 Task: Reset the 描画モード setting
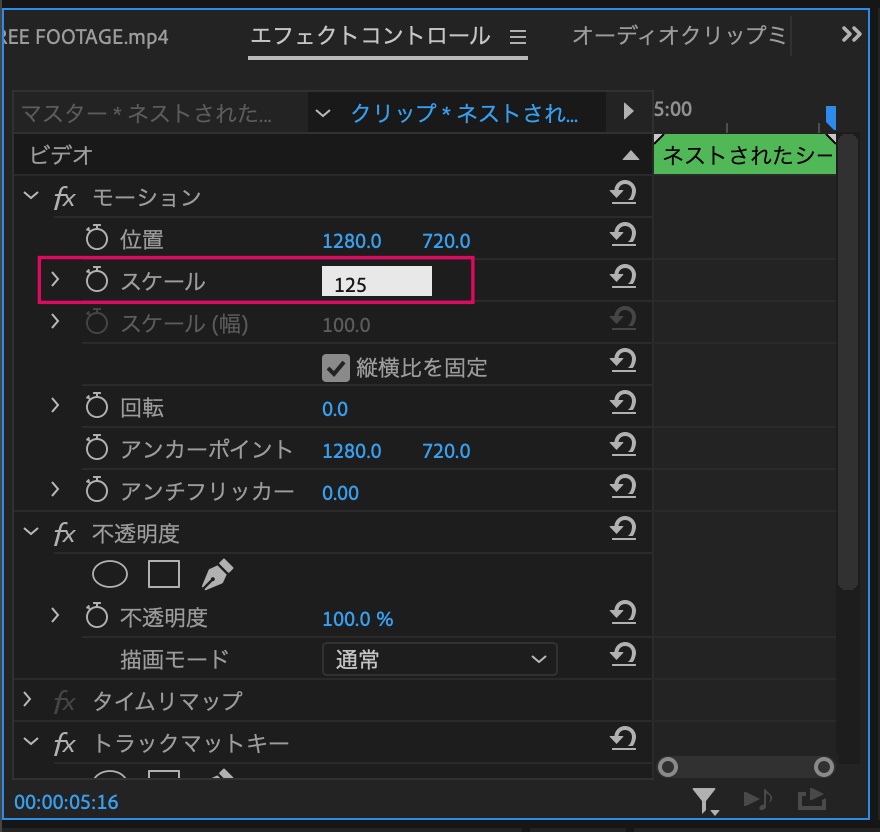click(x=623, y=655)
